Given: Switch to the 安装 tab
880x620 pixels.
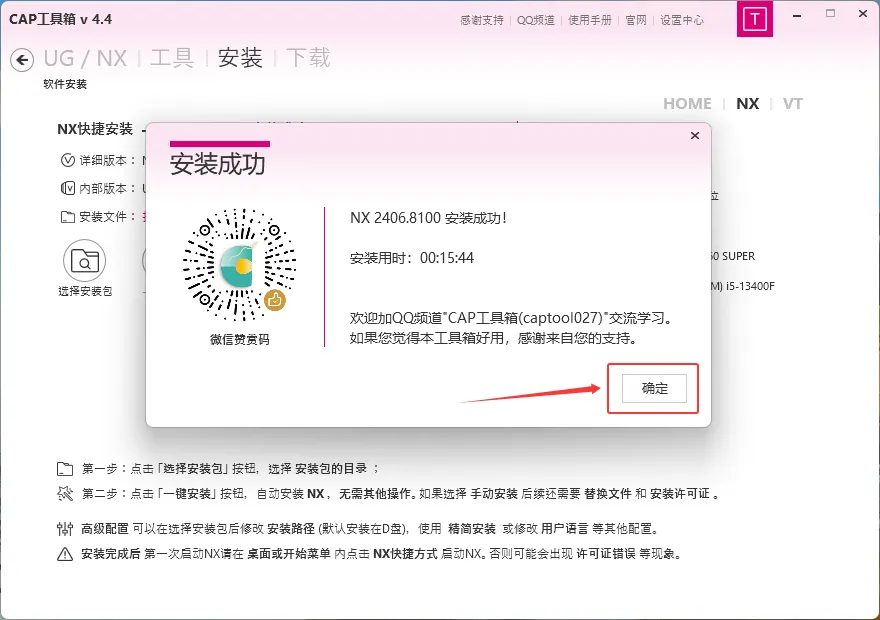Looking at the screenshot, I should 240,58.
